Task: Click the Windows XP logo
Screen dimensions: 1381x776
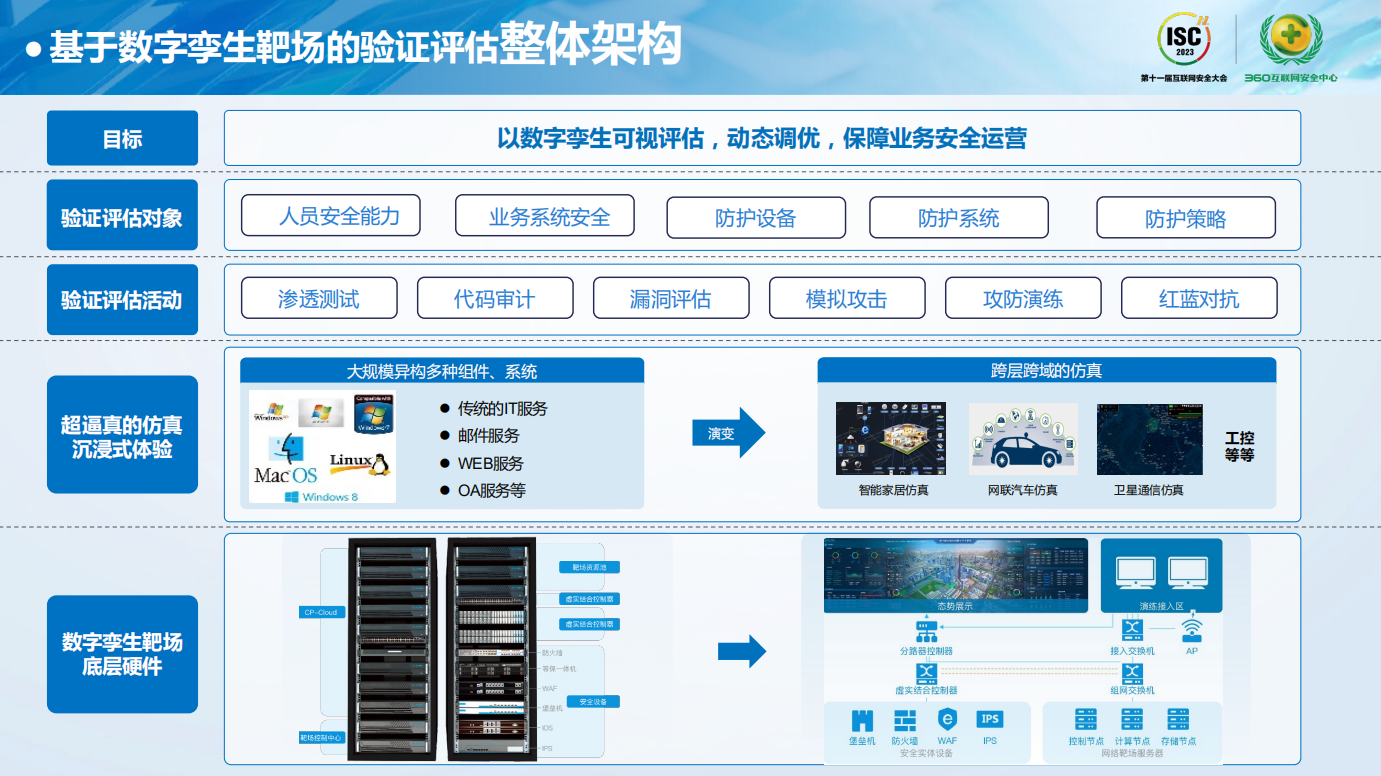Action: [272, 412]
